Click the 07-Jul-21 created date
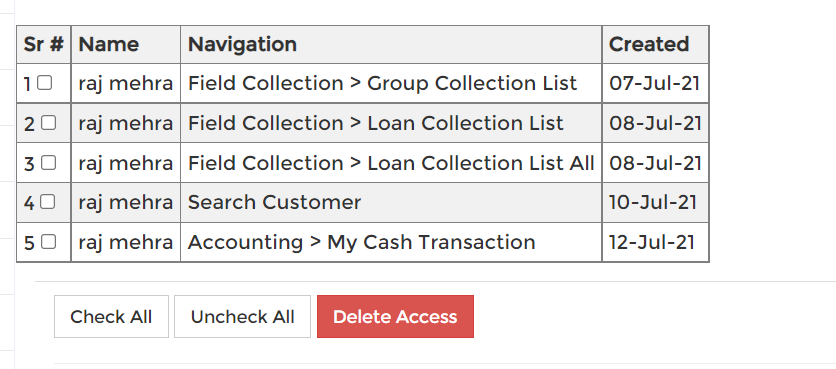 (x=654, y=83)
